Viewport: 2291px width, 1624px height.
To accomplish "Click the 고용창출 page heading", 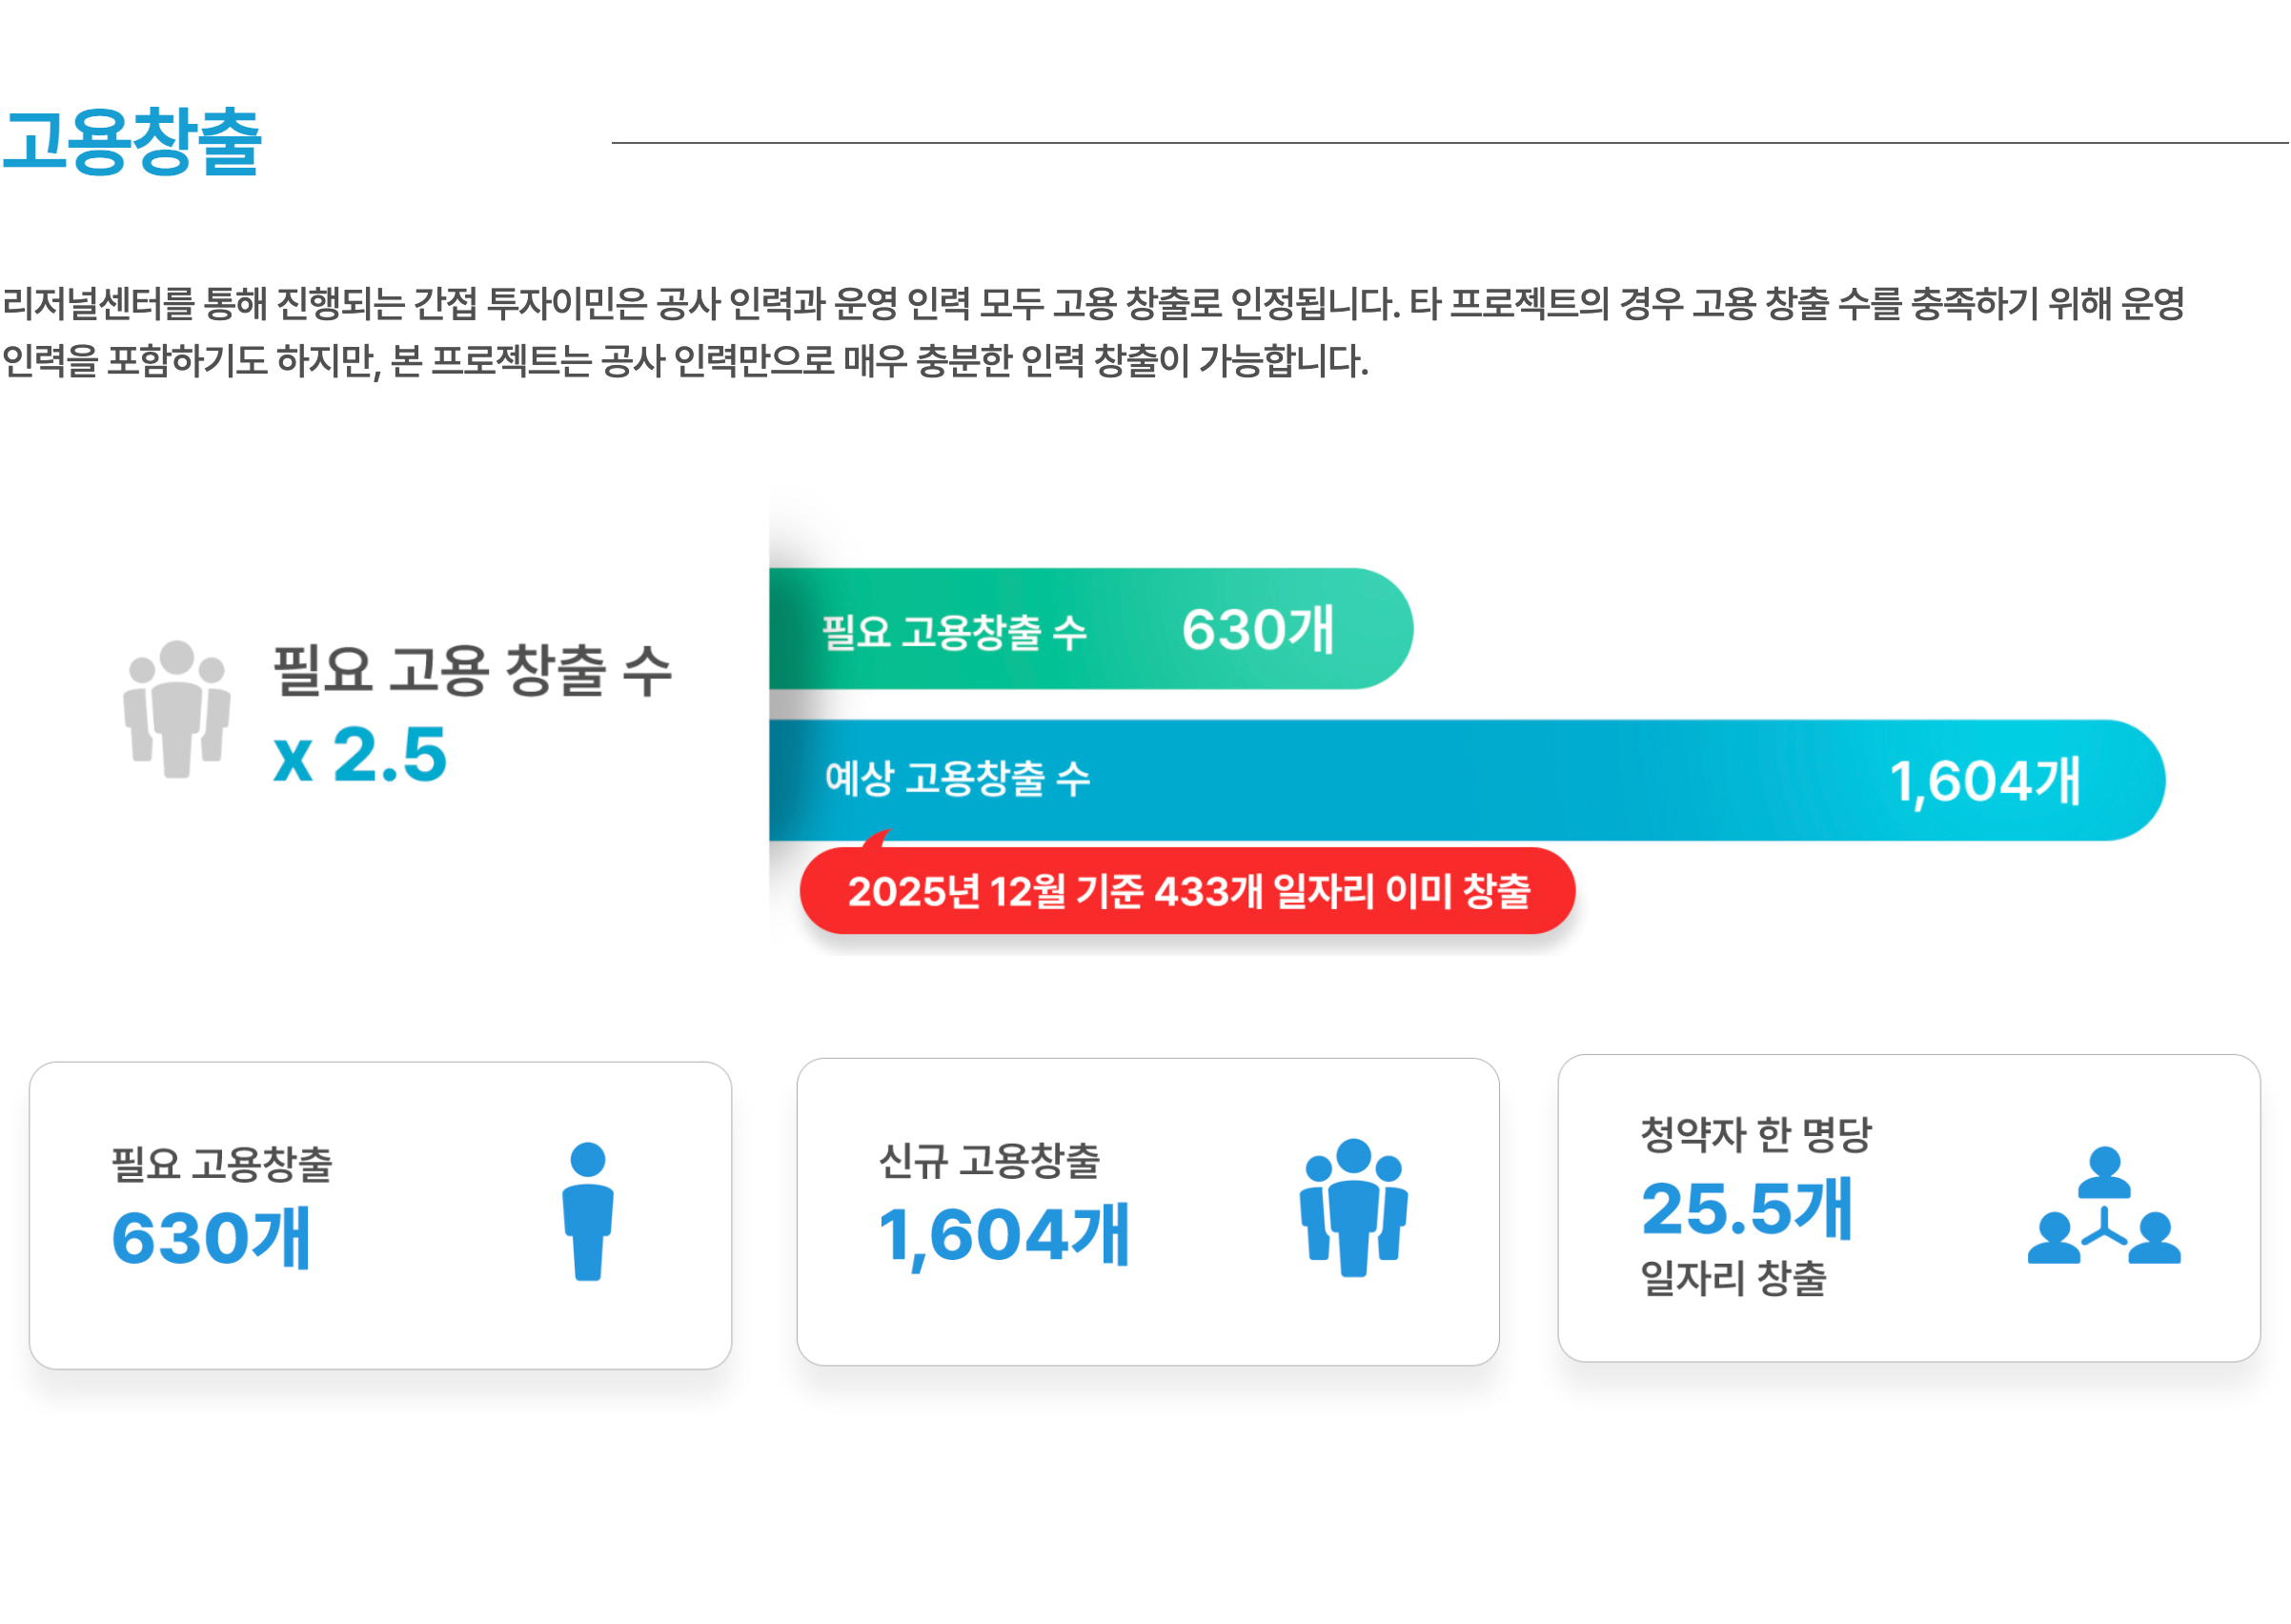I will coord(132,142).
